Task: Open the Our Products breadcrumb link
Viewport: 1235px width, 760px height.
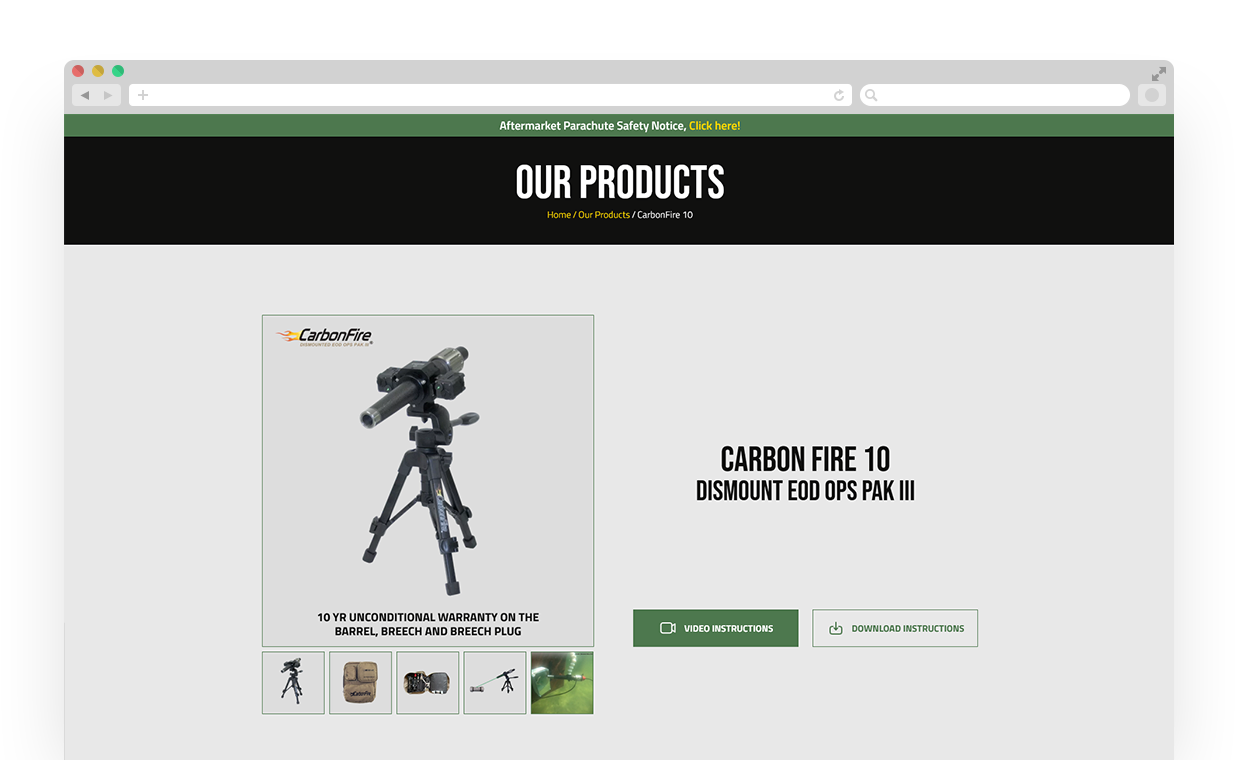Action: pyautogui.click(x=604, y=215)
